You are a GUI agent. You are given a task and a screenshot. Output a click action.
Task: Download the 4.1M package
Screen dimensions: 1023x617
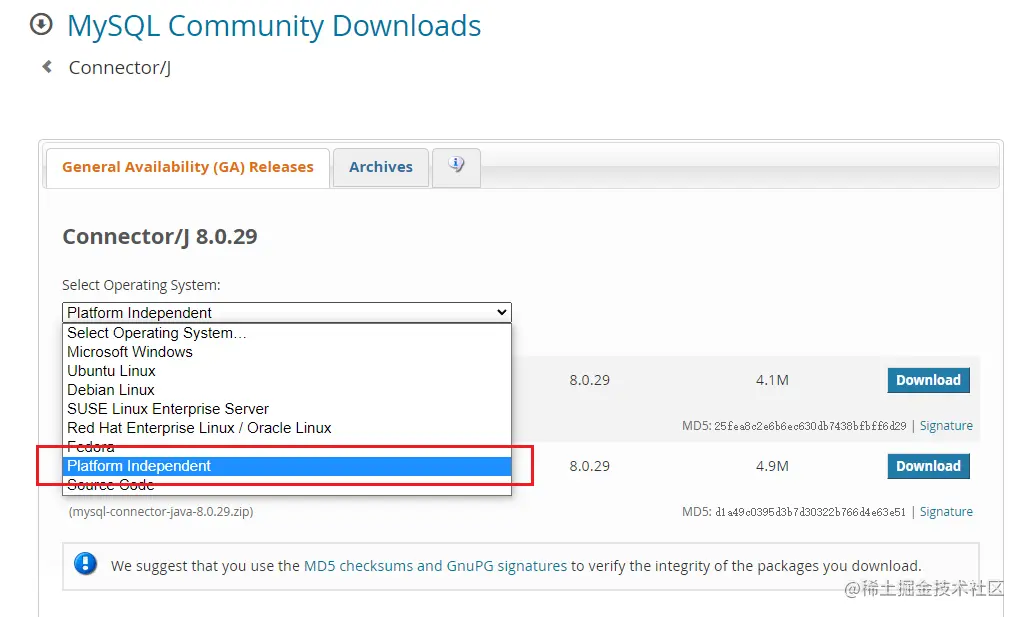pyautogui.click(x=928, y=380)
